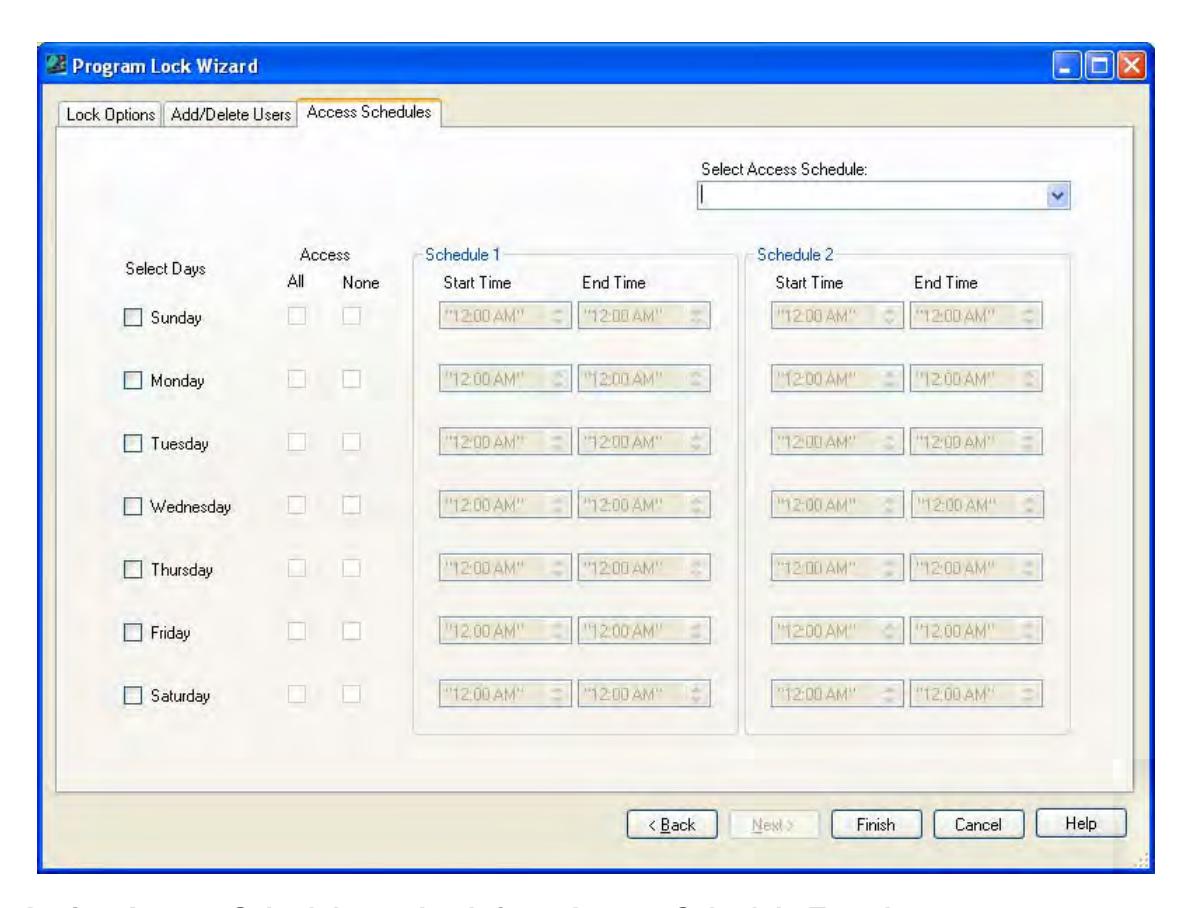Go to previous step with Back button
The image size is (1188, 908).
[x=671, y=824]
